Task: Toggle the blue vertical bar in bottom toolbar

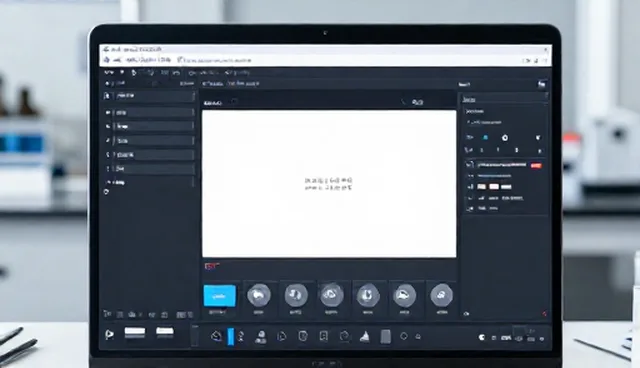Action: [x=231, y=337]
